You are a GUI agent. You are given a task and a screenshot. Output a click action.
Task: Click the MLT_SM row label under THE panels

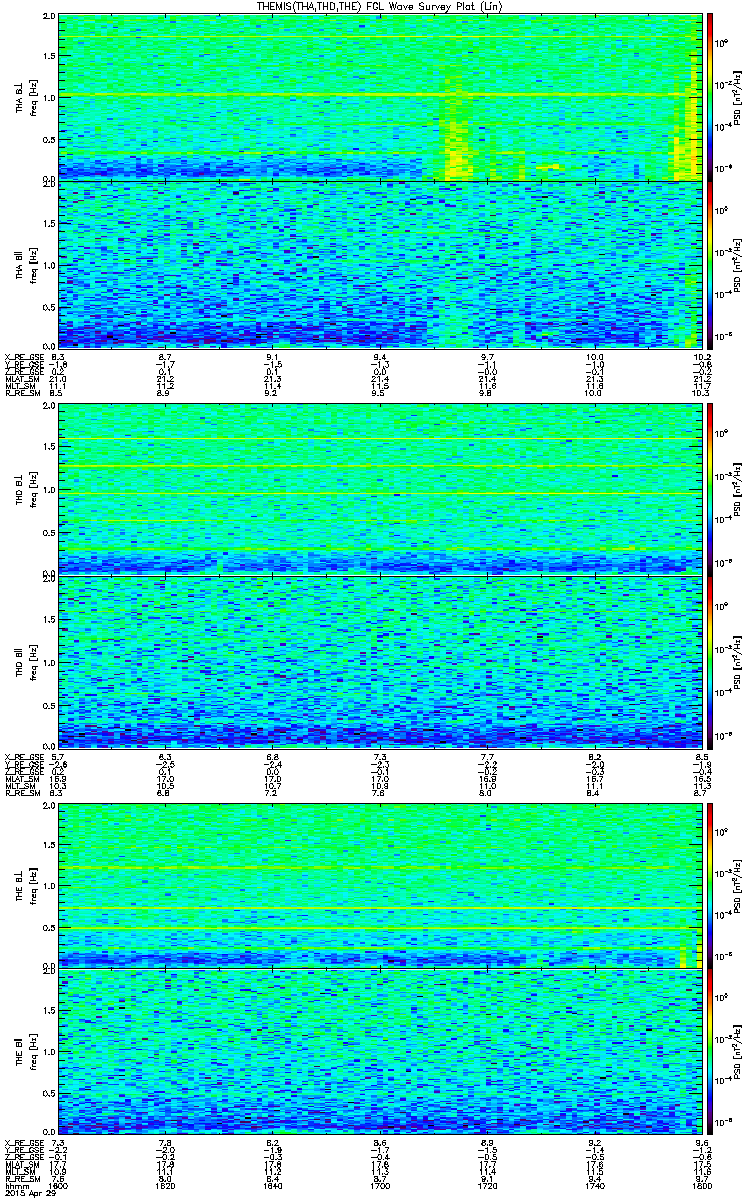pos(20,1173)
